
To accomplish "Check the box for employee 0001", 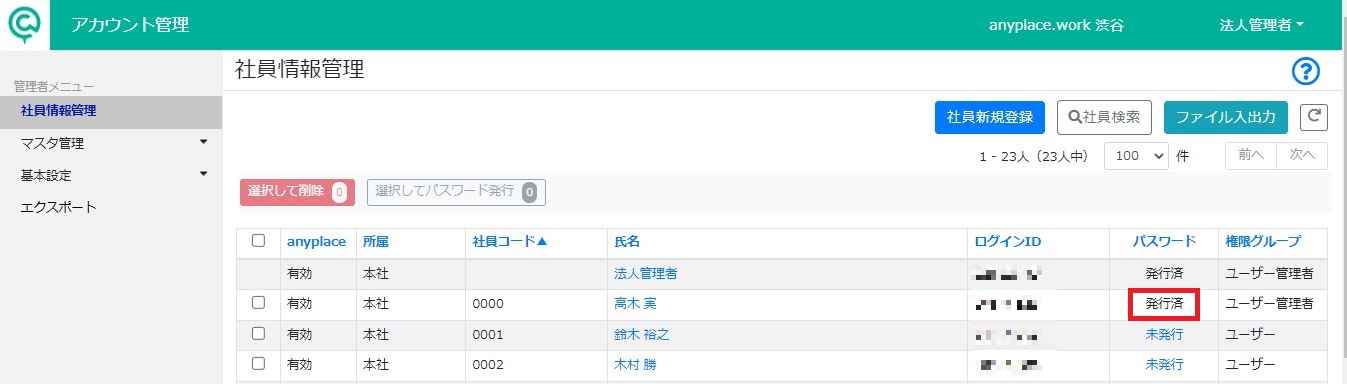I will coord(258,333).
